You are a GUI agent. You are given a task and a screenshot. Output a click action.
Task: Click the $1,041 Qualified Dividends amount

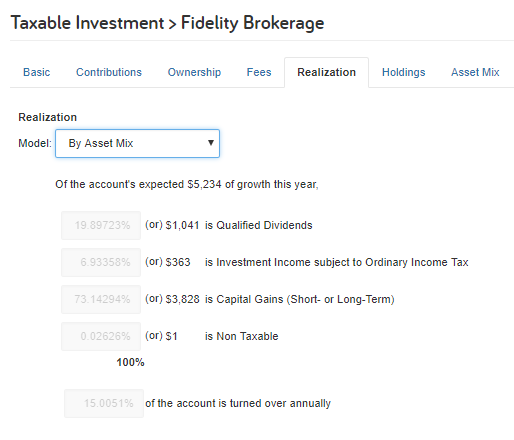coord(182,225)
